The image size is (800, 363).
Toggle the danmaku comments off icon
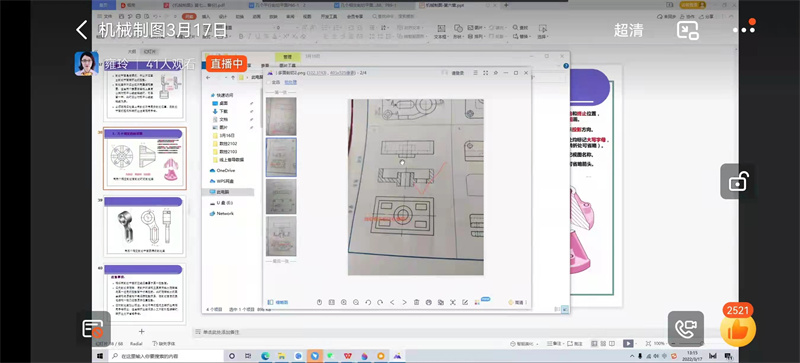[x=93, y=329]
